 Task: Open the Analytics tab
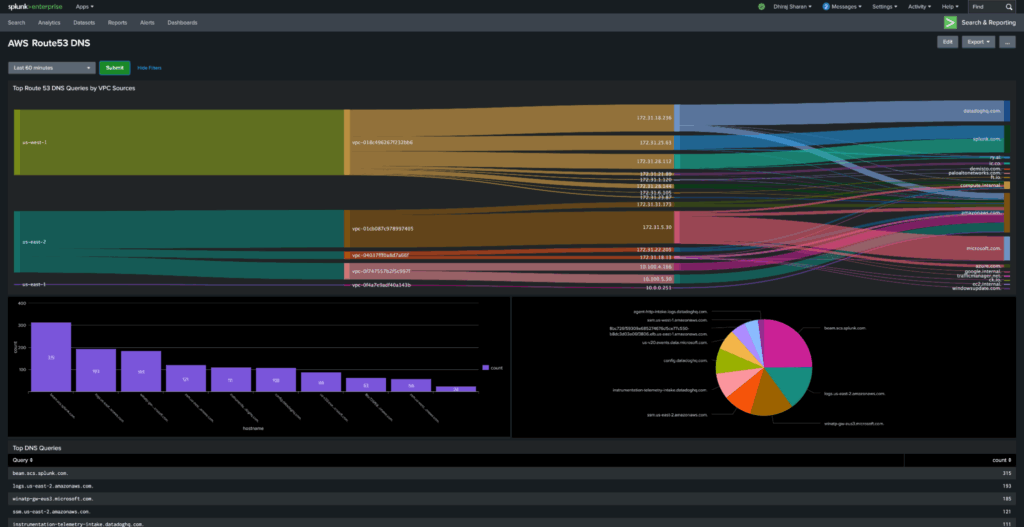[49, 22]
